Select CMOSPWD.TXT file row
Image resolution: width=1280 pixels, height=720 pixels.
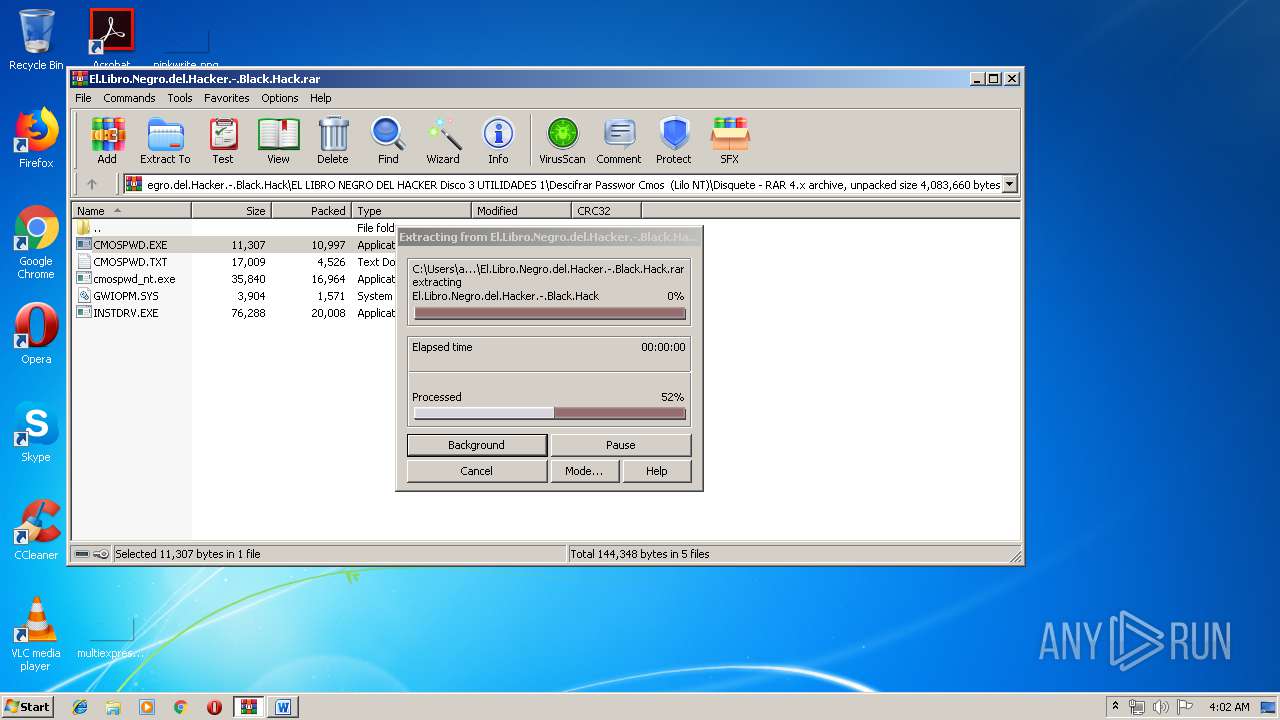(x=235, y=262)
